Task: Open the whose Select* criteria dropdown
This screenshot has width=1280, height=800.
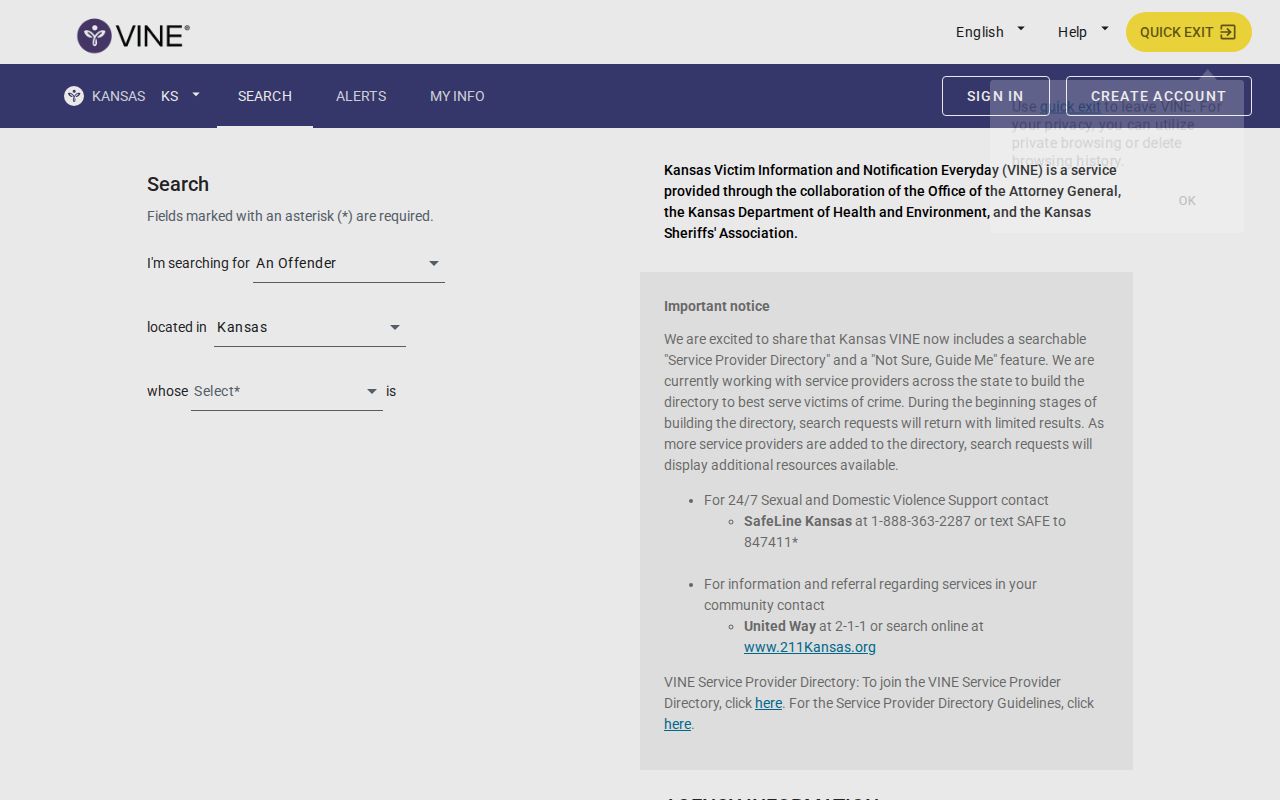Action: [287, 391]
